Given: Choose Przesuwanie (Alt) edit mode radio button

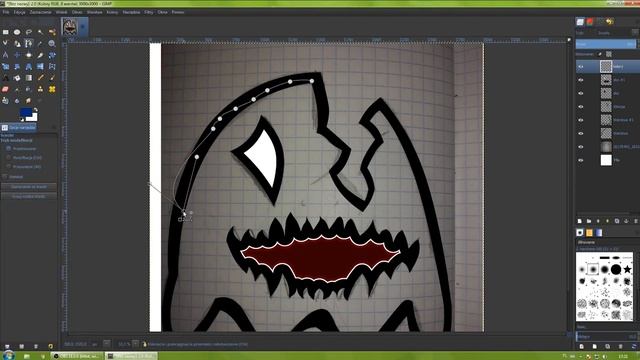Looking at the screenshot, I should click(x=9, y=167).
